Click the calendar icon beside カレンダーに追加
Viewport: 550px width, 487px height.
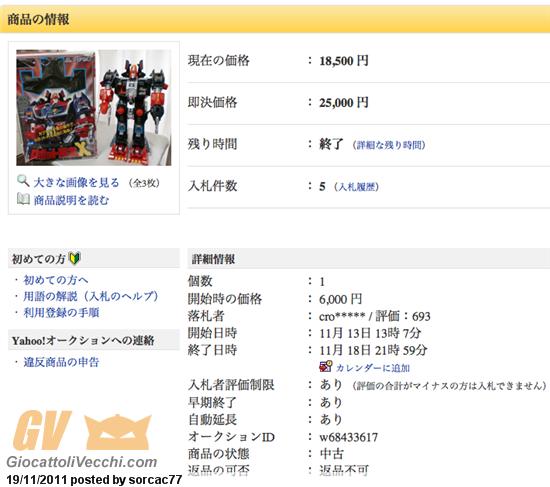[326, 366]
